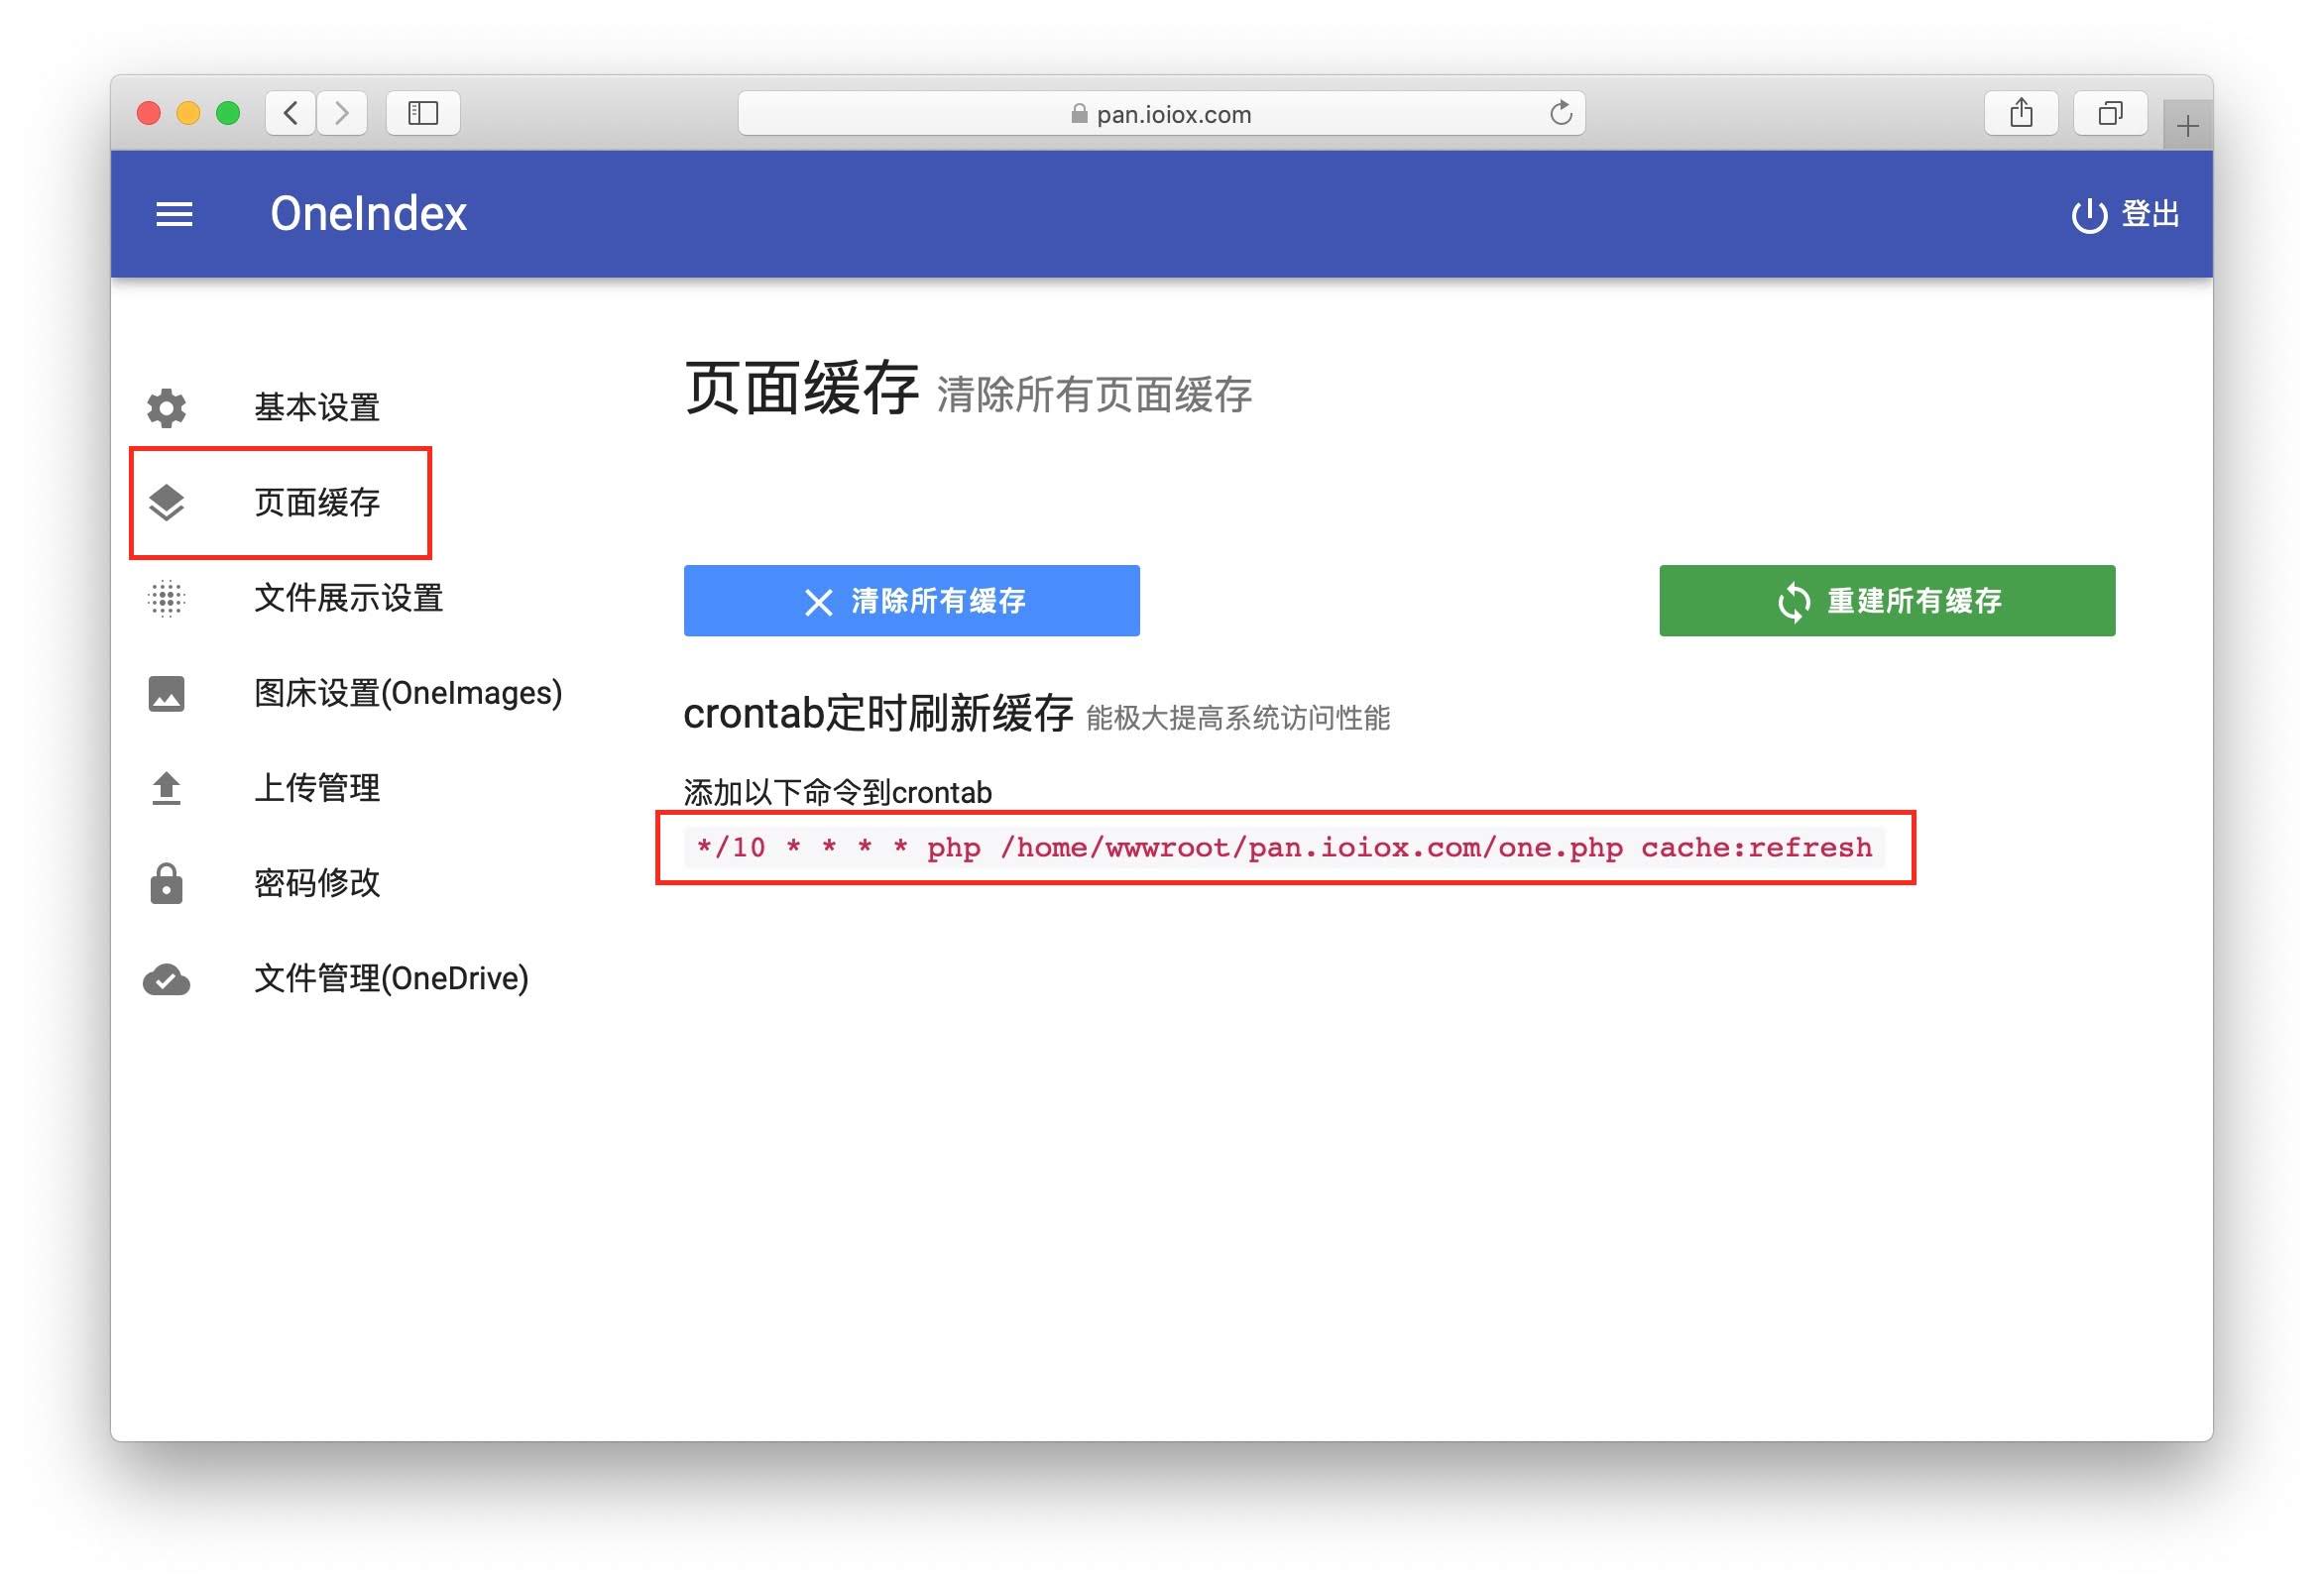Open the hamburger menu in OneIndex header
Screen dimensions: 2324x1588
tap(174, 214)
